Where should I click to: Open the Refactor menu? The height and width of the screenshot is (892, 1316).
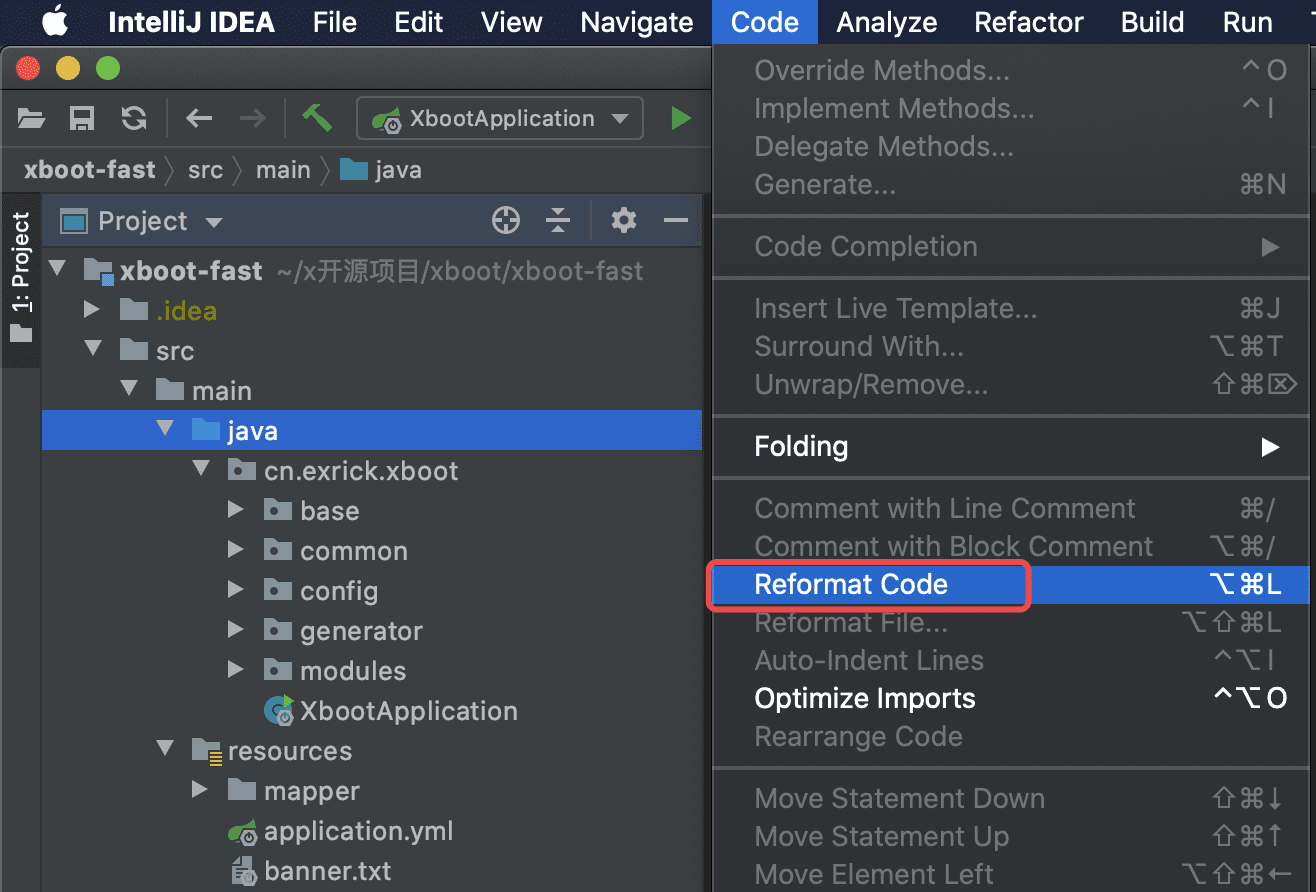click(1029, 22)
